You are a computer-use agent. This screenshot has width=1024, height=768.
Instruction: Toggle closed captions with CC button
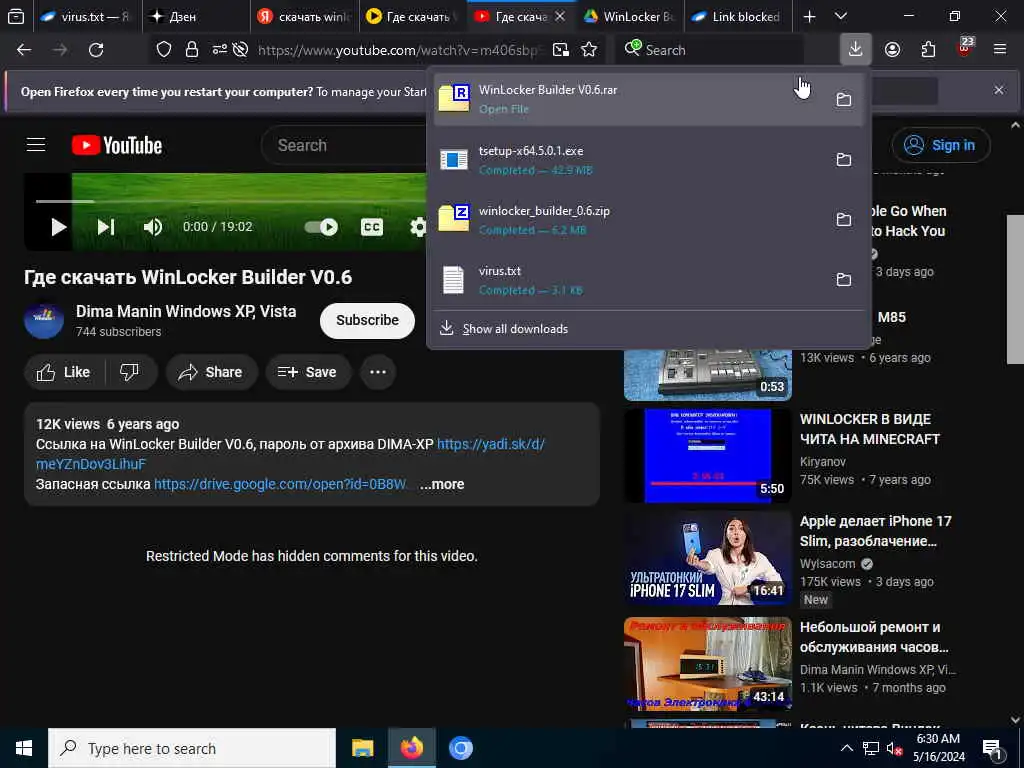pyautogui.click(x=372, y=227)
